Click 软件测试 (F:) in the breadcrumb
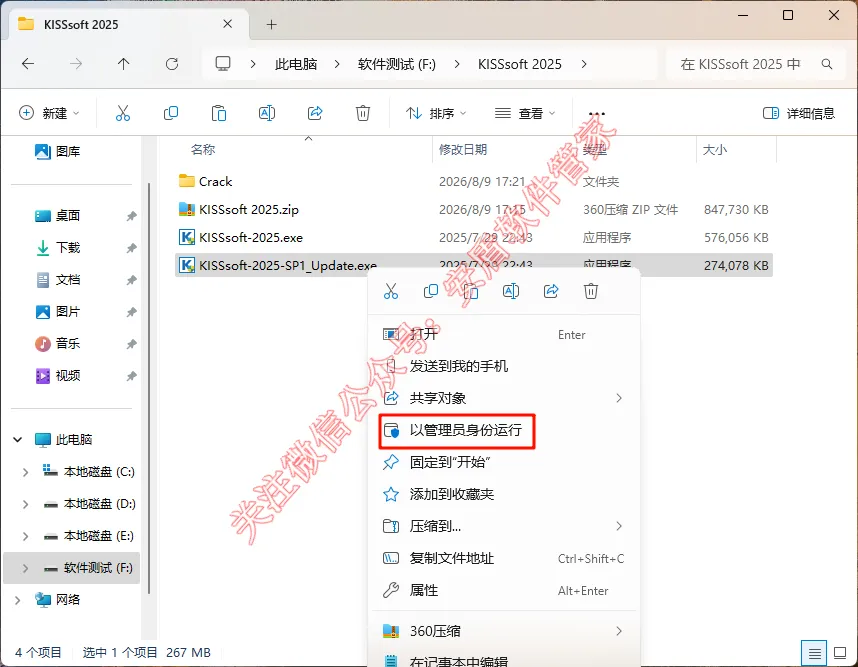The image size is (858, 667). (397, 64)
